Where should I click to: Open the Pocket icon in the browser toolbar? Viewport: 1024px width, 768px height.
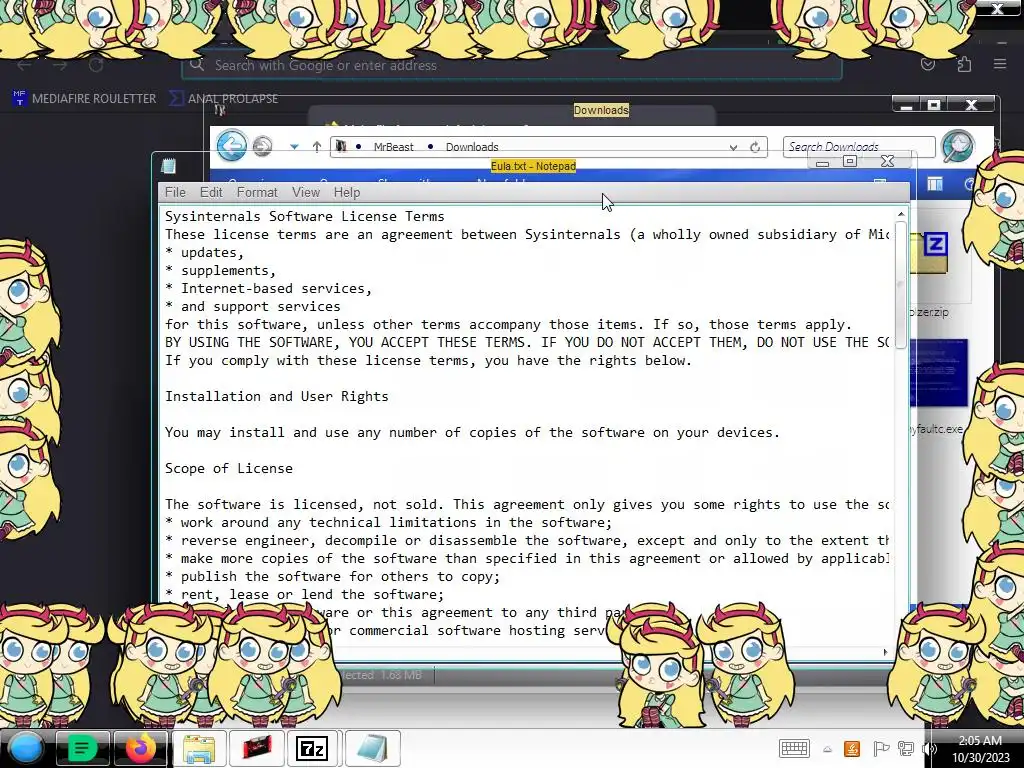pos(927,64)
